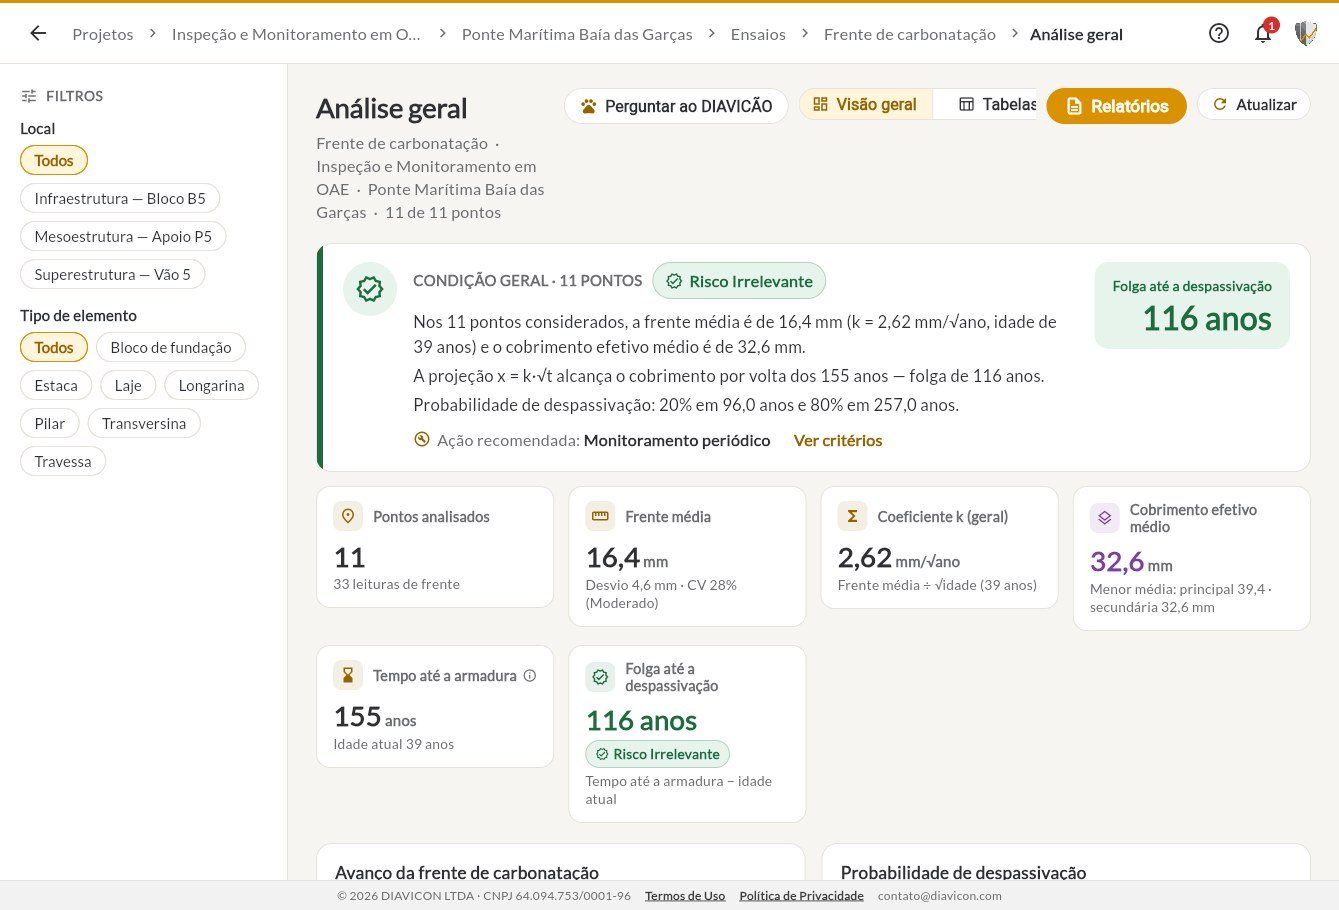The width and height of the screenshot is (1339, 910).
Task: Open the notifications bell
Action: 1263,33
